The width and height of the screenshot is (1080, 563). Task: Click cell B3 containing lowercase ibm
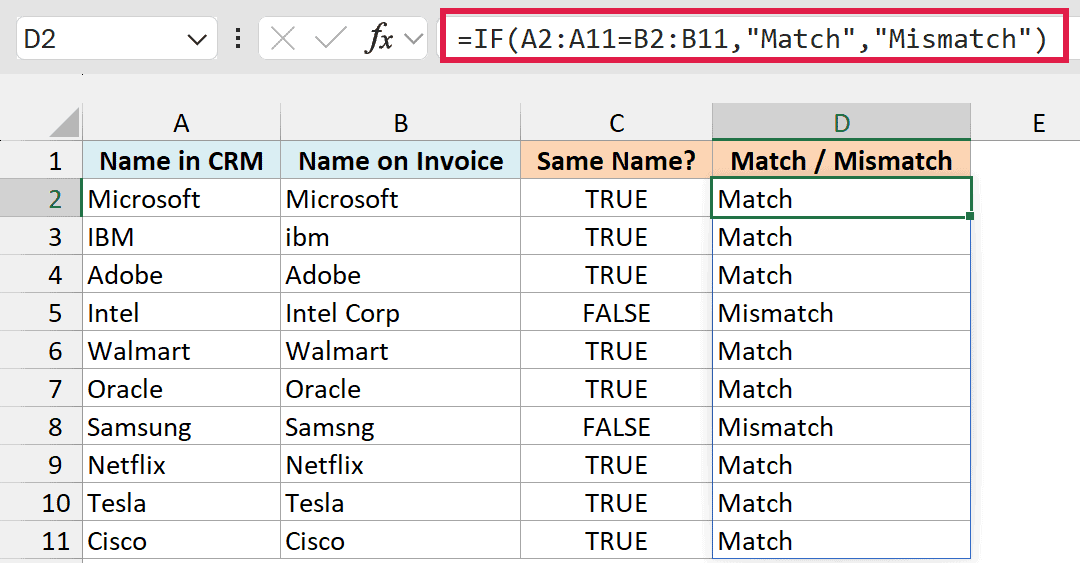(400, 236)
